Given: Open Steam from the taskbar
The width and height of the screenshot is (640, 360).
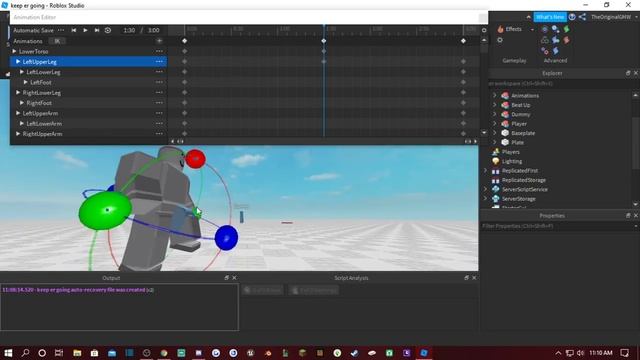Looking at the screenshot, I should point(354,353).
